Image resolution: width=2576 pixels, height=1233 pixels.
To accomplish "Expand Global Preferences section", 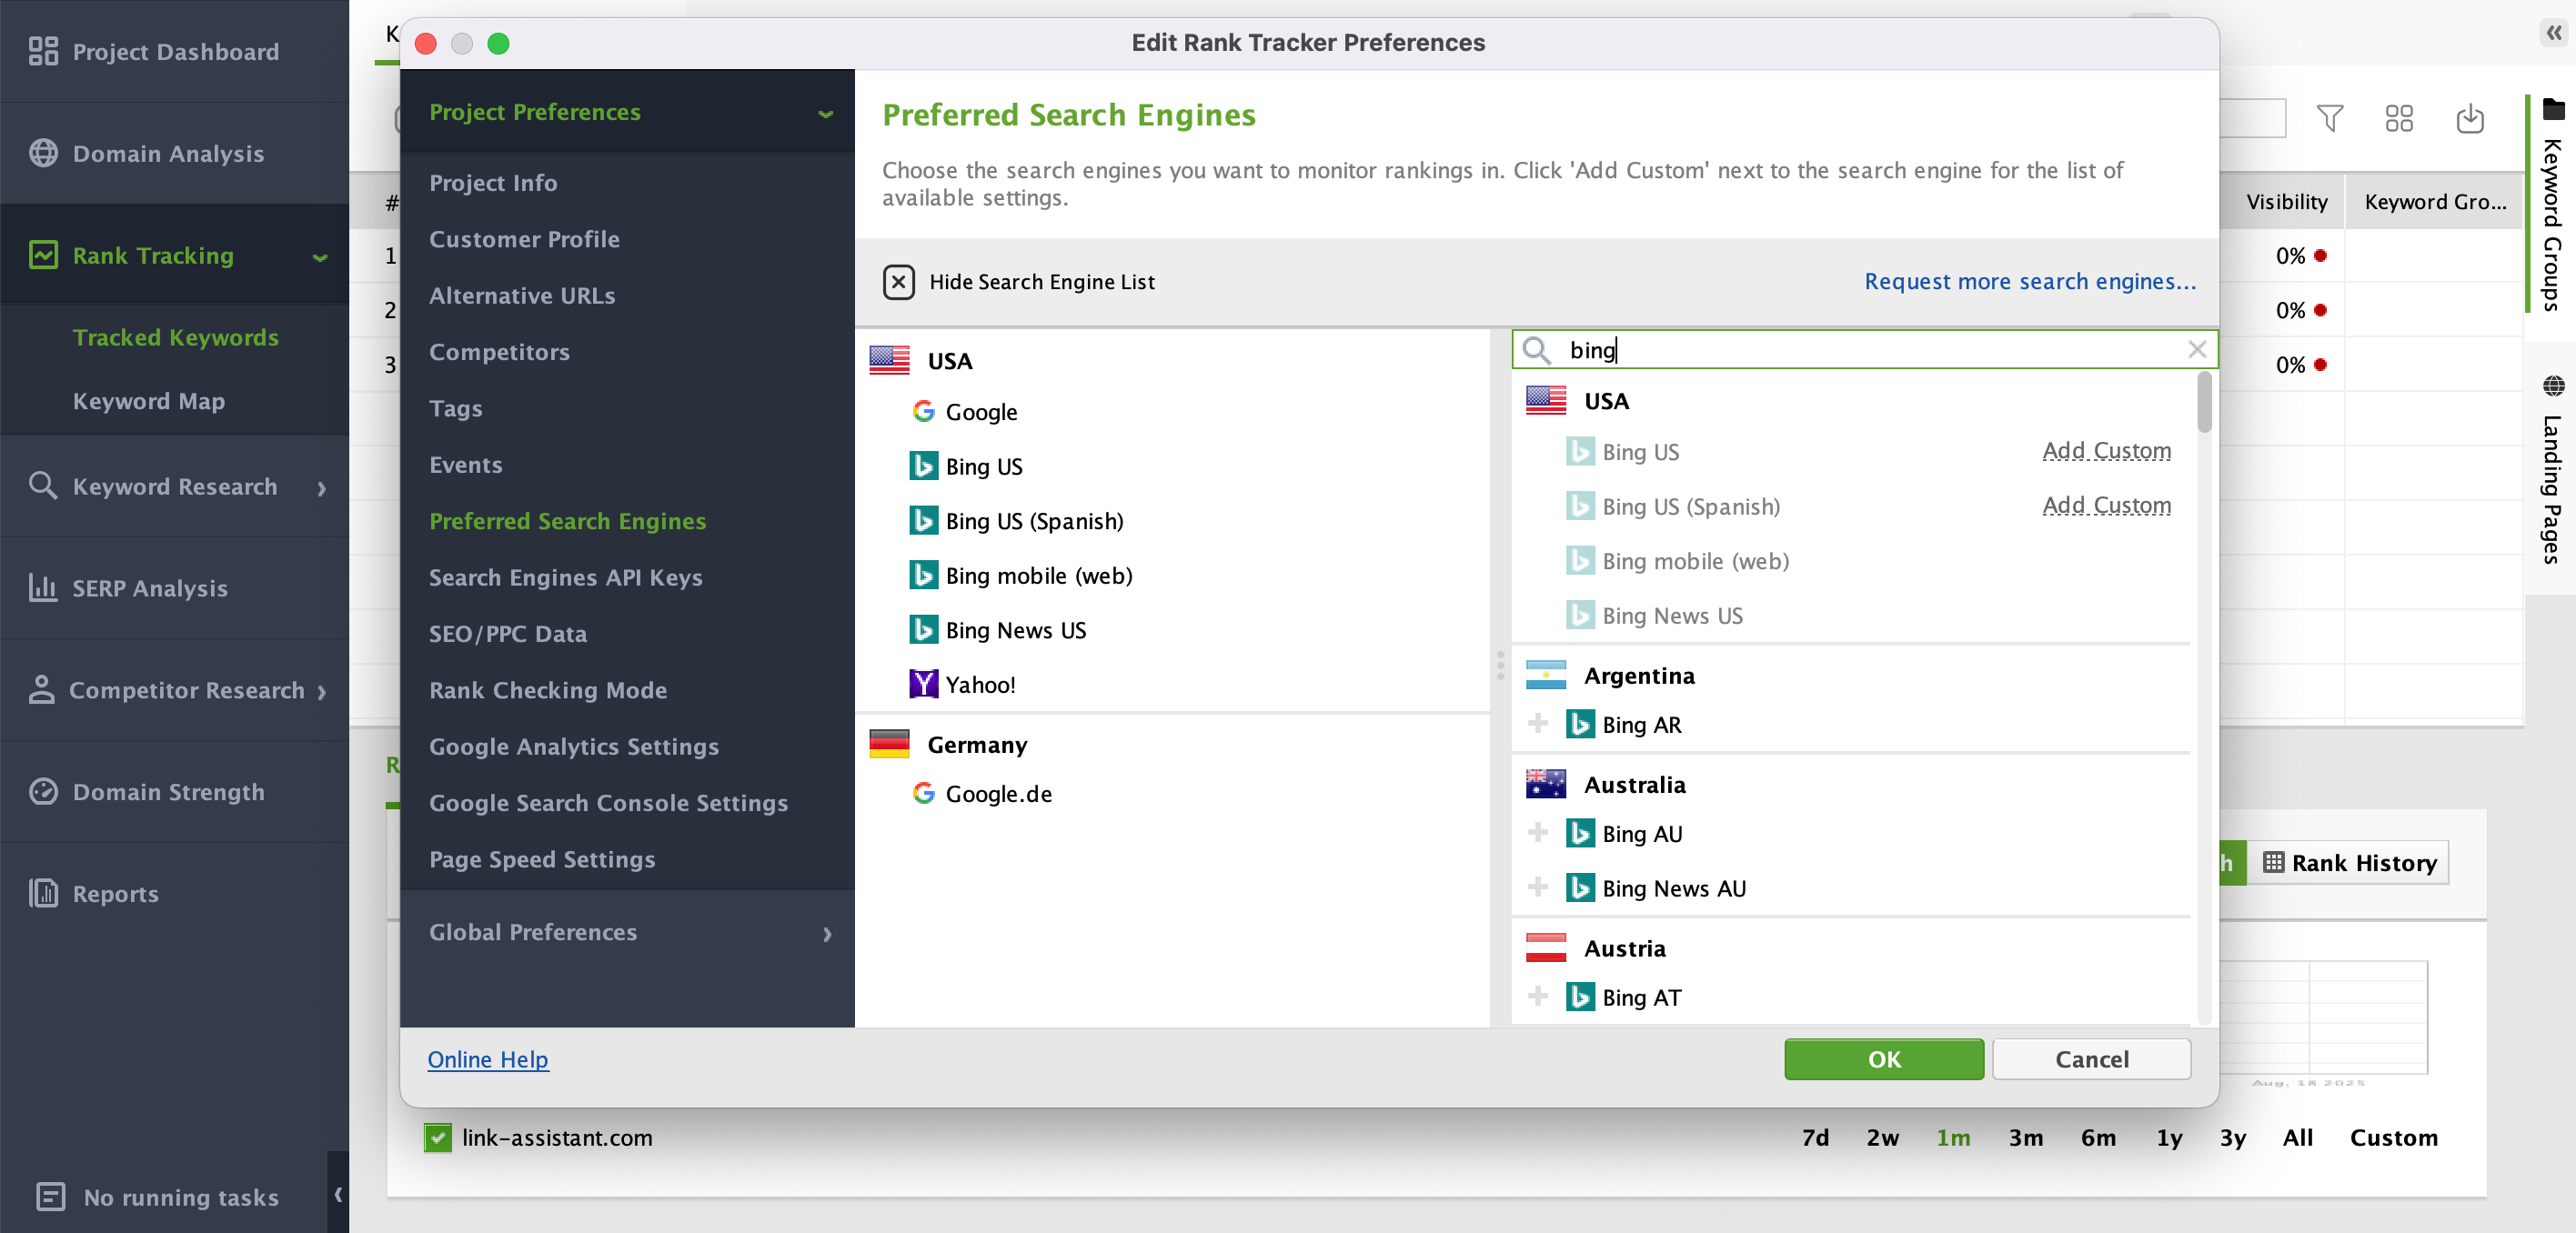I will pos(827,934).
